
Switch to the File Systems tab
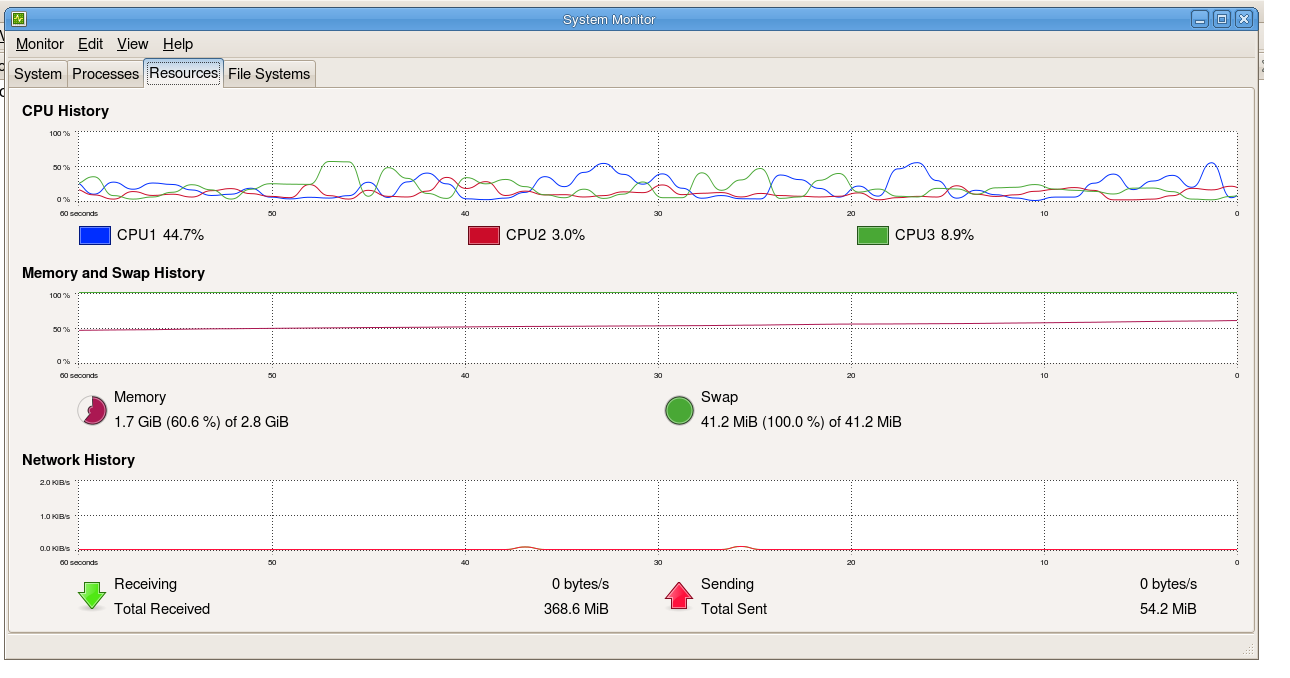(x=269, y=73)
